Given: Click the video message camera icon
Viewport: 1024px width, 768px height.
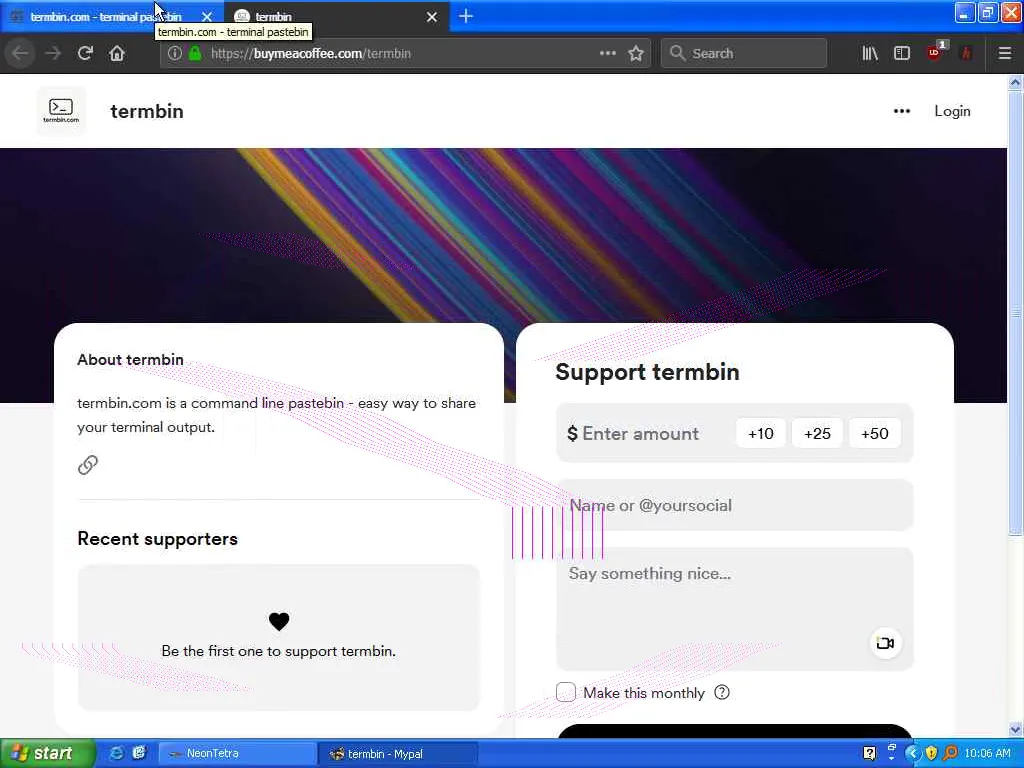Looking at the screenshot, I should 886,643.
